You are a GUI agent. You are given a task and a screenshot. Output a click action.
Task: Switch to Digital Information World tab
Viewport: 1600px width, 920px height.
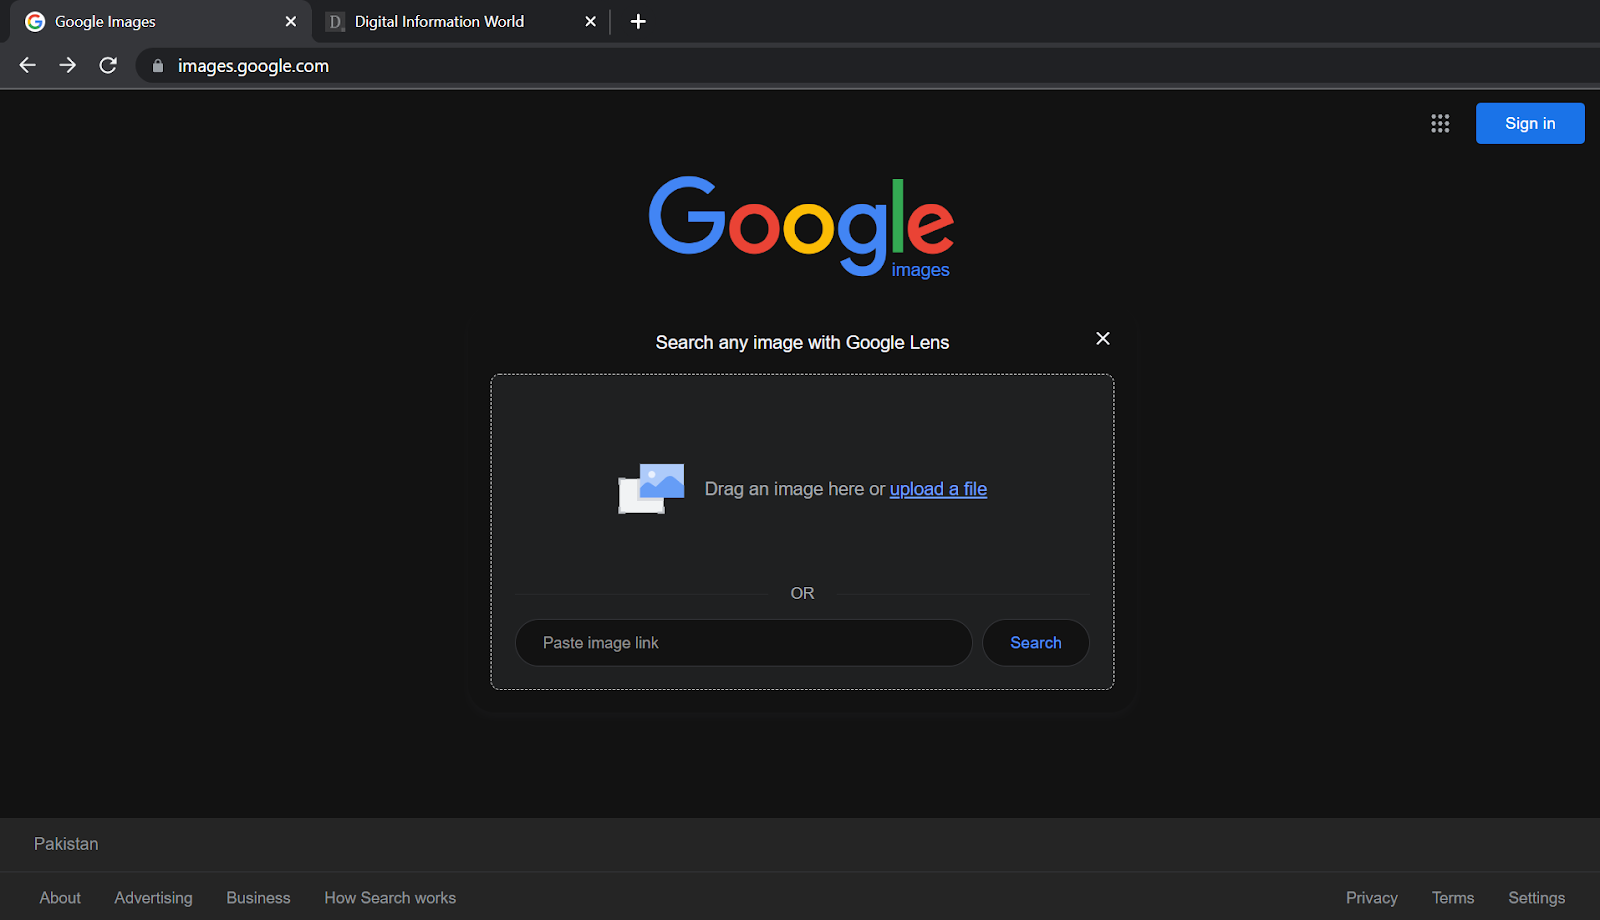pyautogui.click(x=462, y=21)
